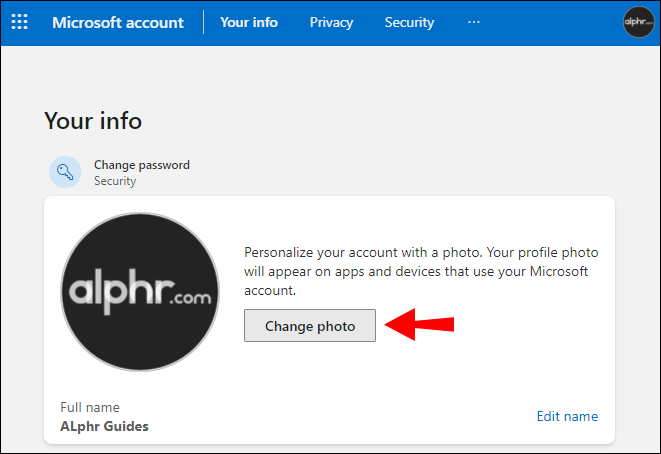Open the Change password link
Image resolution: width=661 pixels, height=454 pixels.
(x=141, y=165)
